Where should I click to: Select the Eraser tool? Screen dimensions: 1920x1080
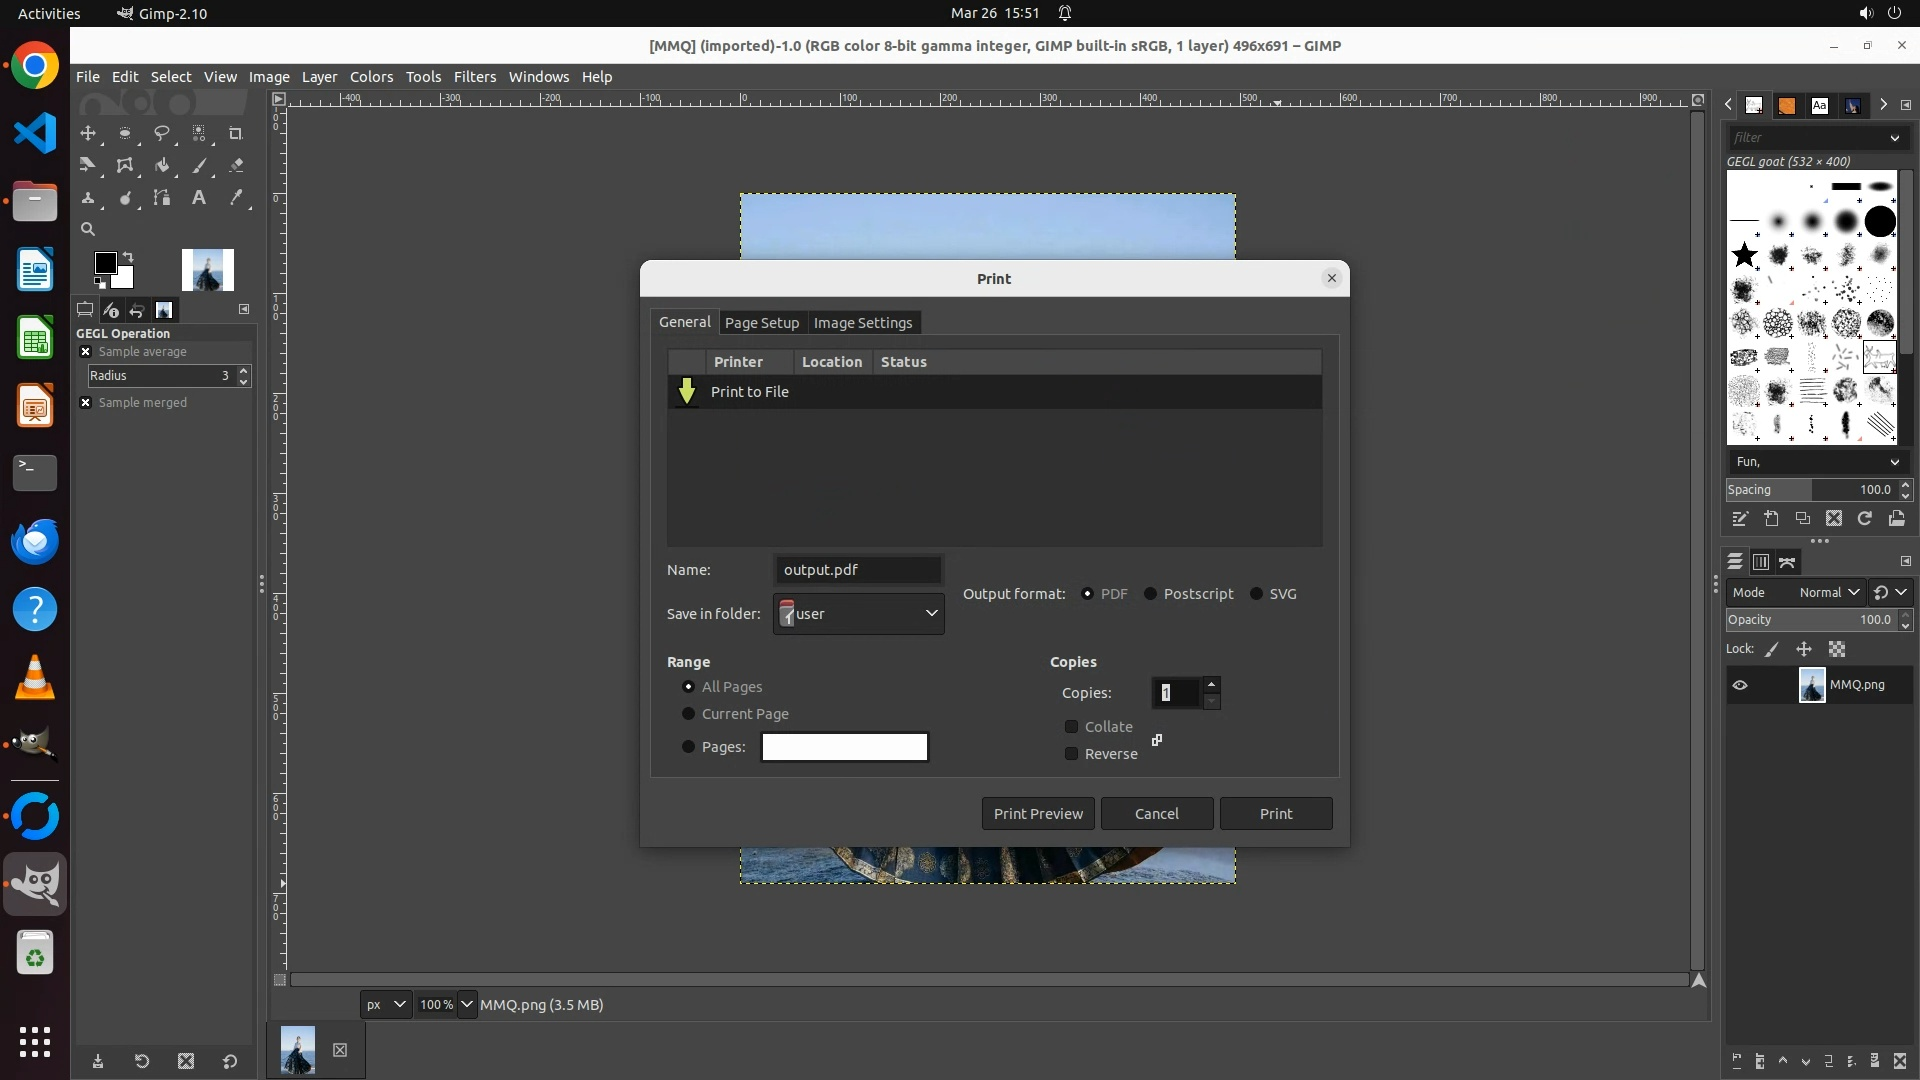point(236,166)
